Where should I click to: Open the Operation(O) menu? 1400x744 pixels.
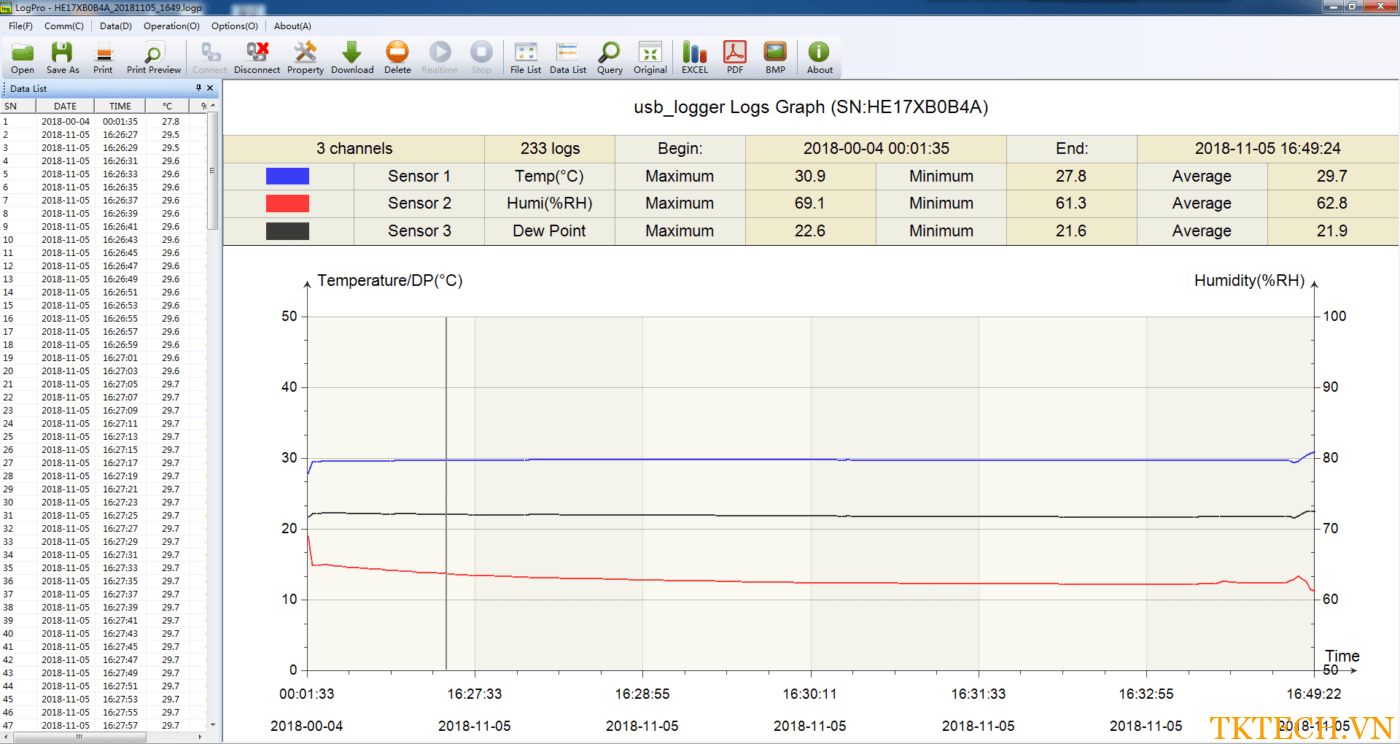point(171,26)
